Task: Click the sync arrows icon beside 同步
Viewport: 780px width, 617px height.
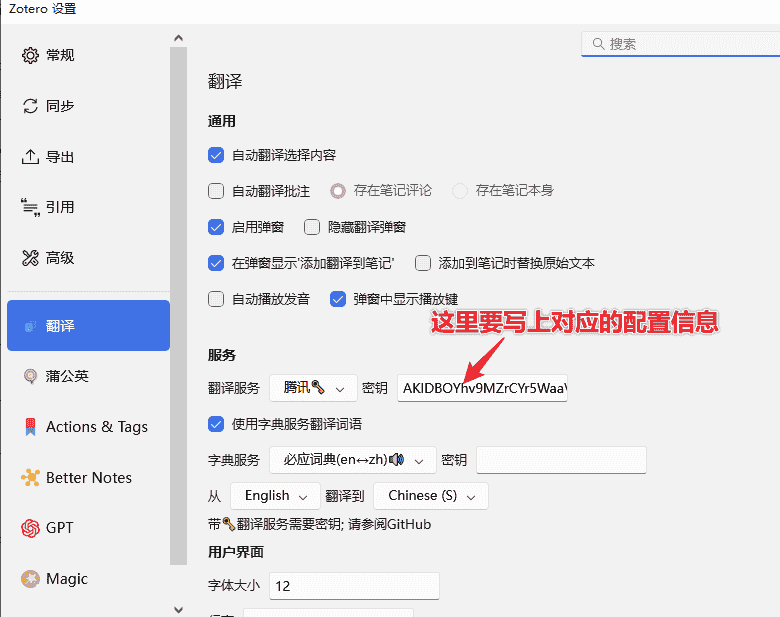Action: [x=30, y=106]
